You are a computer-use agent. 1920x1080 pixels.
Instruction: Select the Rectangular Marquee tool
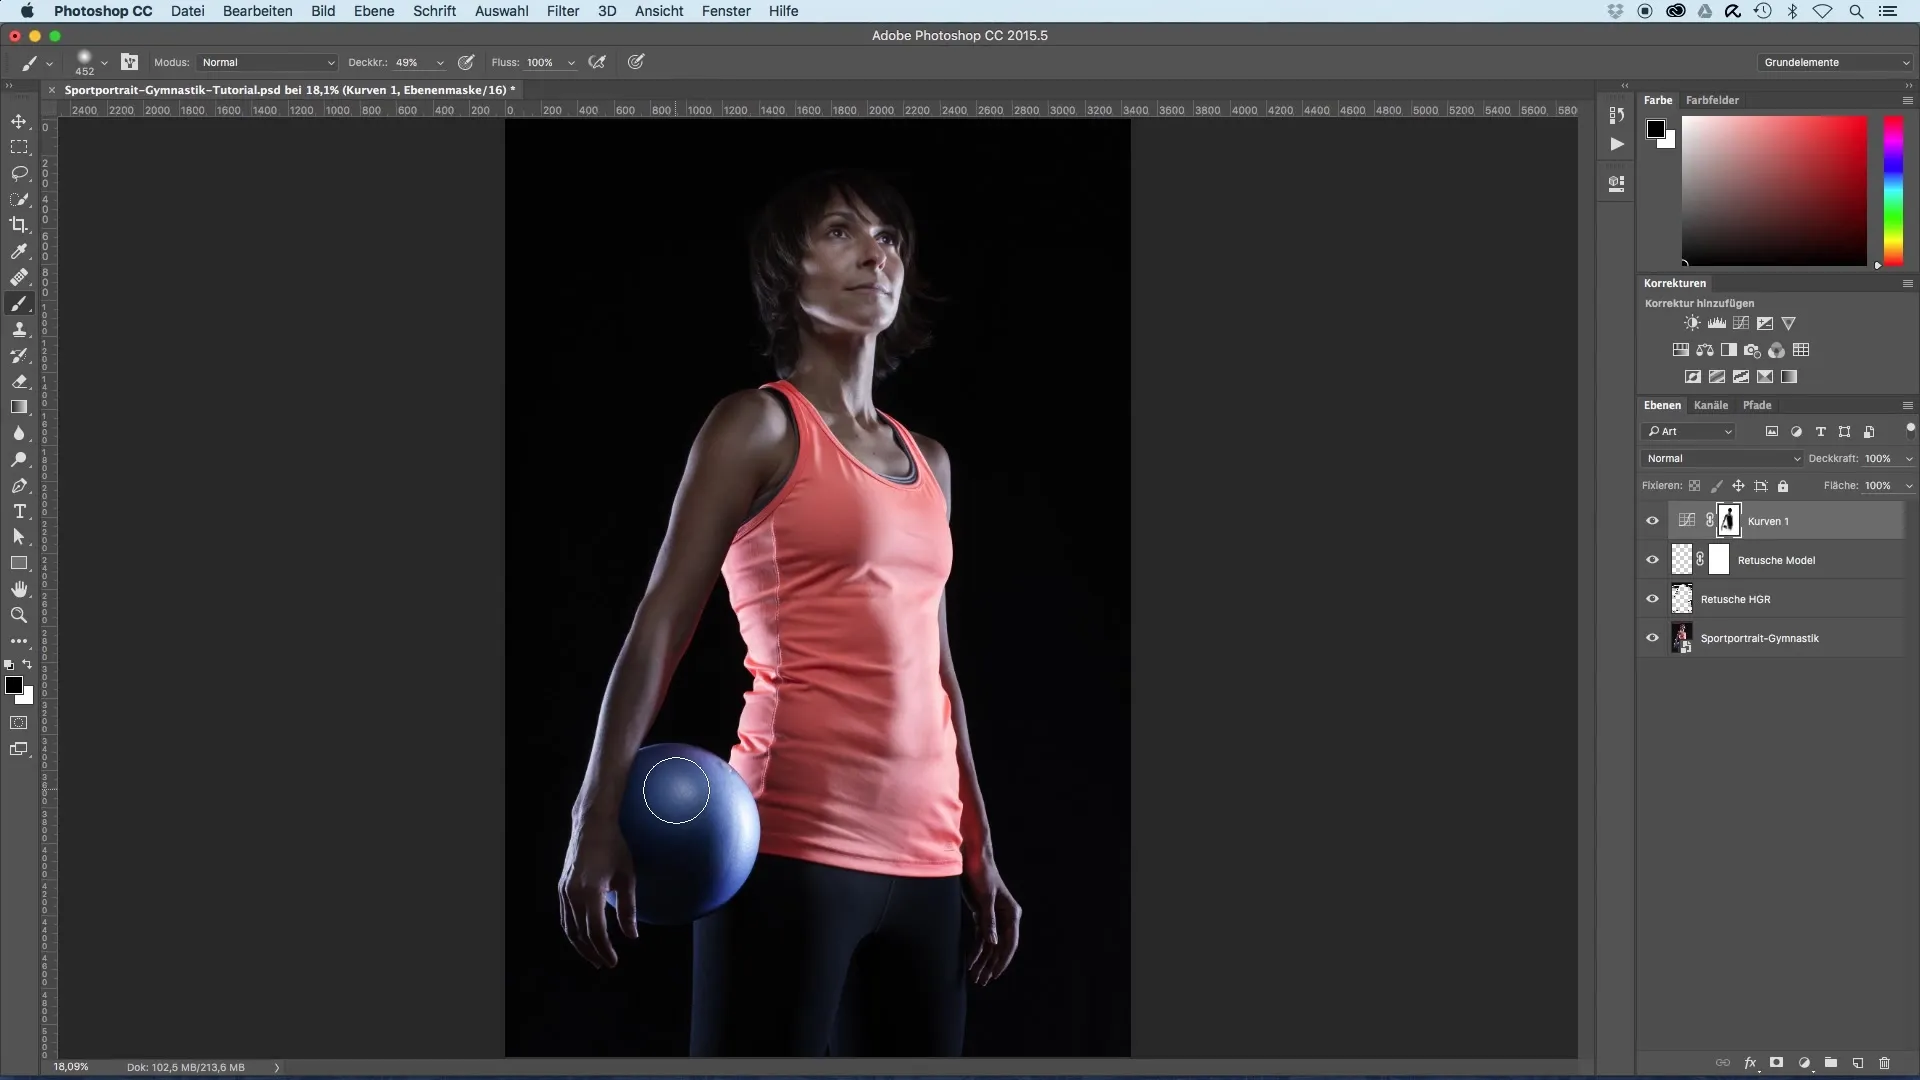coord(19,147)
